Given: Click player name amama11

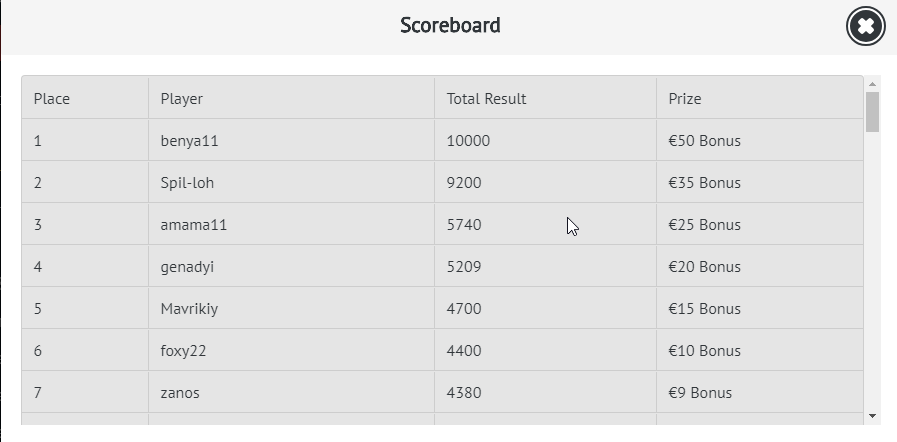Looking at the screenshot, I should pyautogui.click(x=194, y=225).
